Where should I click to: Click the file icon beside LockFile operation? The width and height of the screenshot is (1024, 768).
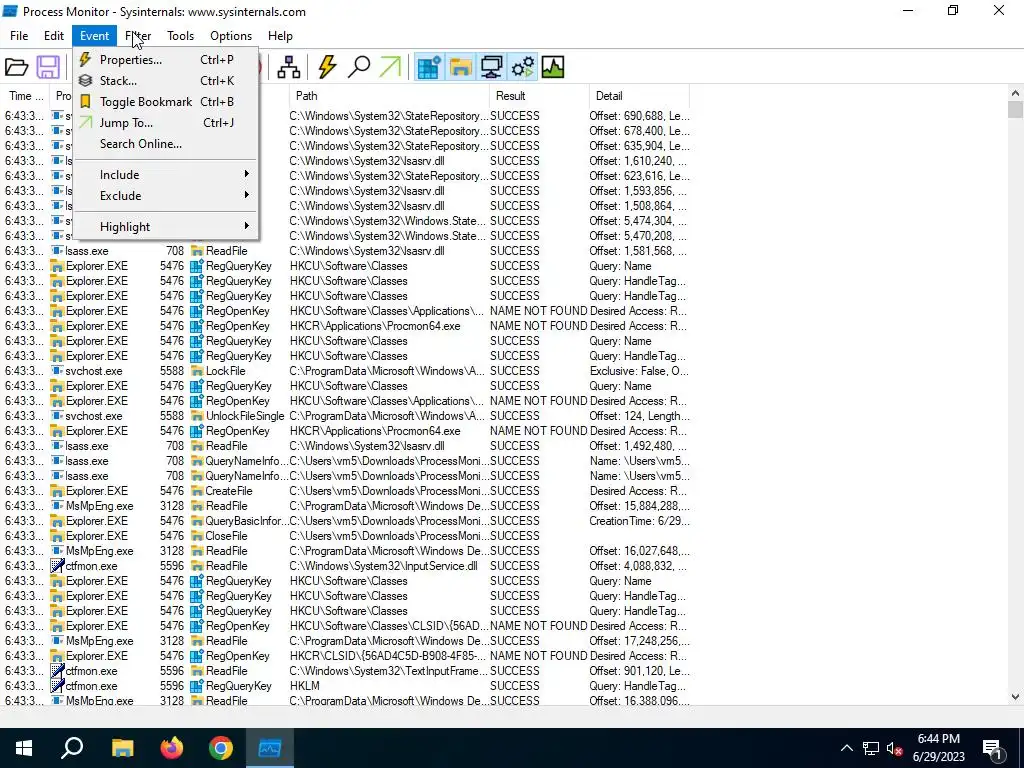coord(197,371)
